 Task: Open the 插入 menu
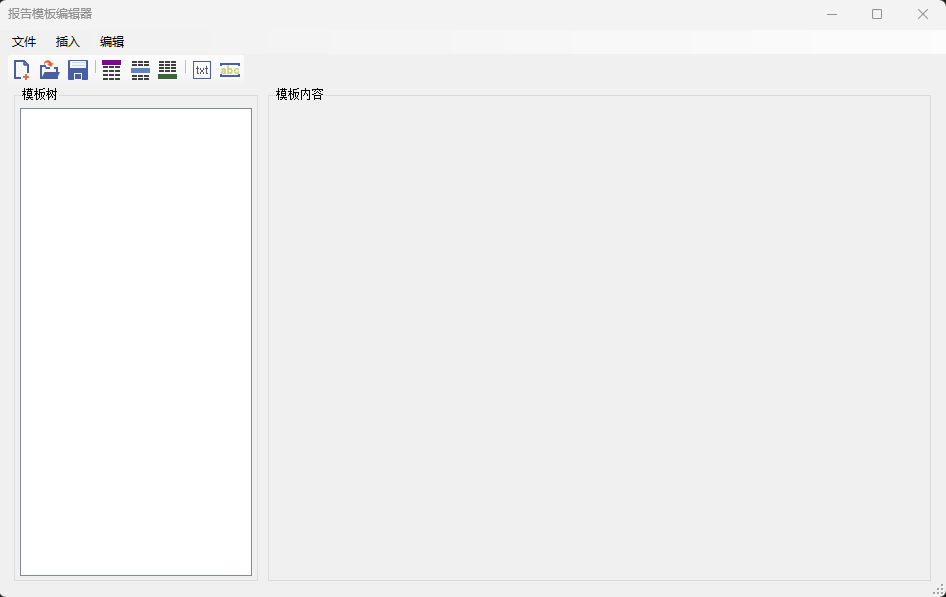pyautogui.click(x=68, y=42)
